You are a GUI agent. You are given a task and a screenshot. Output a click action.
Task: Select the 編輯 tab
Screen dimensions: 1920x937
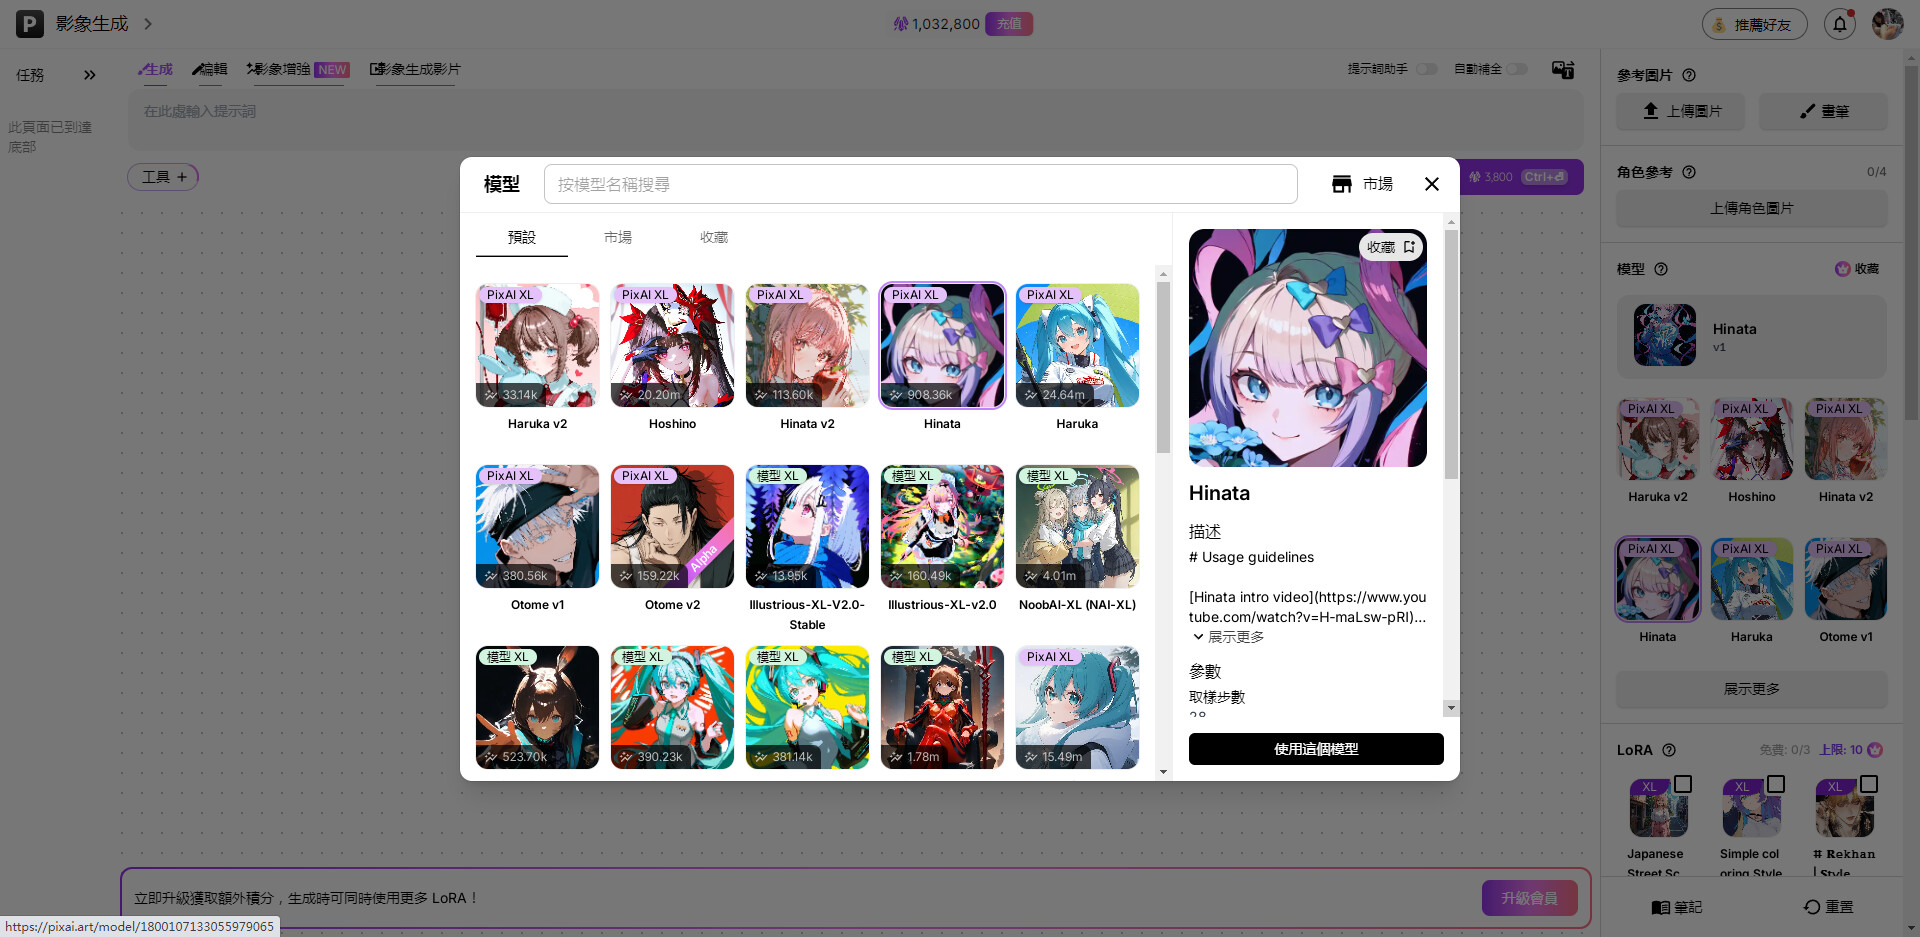coord(210,69)
